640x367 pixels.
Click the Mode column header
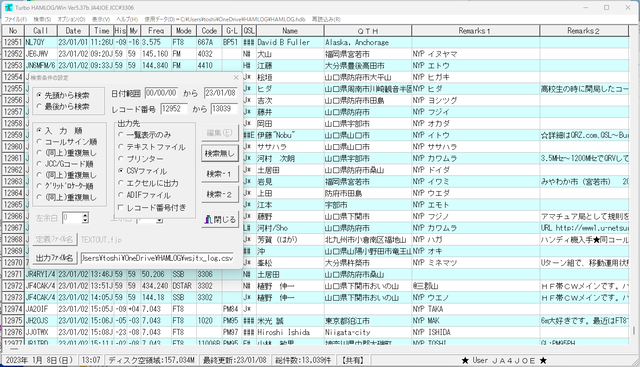[x=184, y=31]
